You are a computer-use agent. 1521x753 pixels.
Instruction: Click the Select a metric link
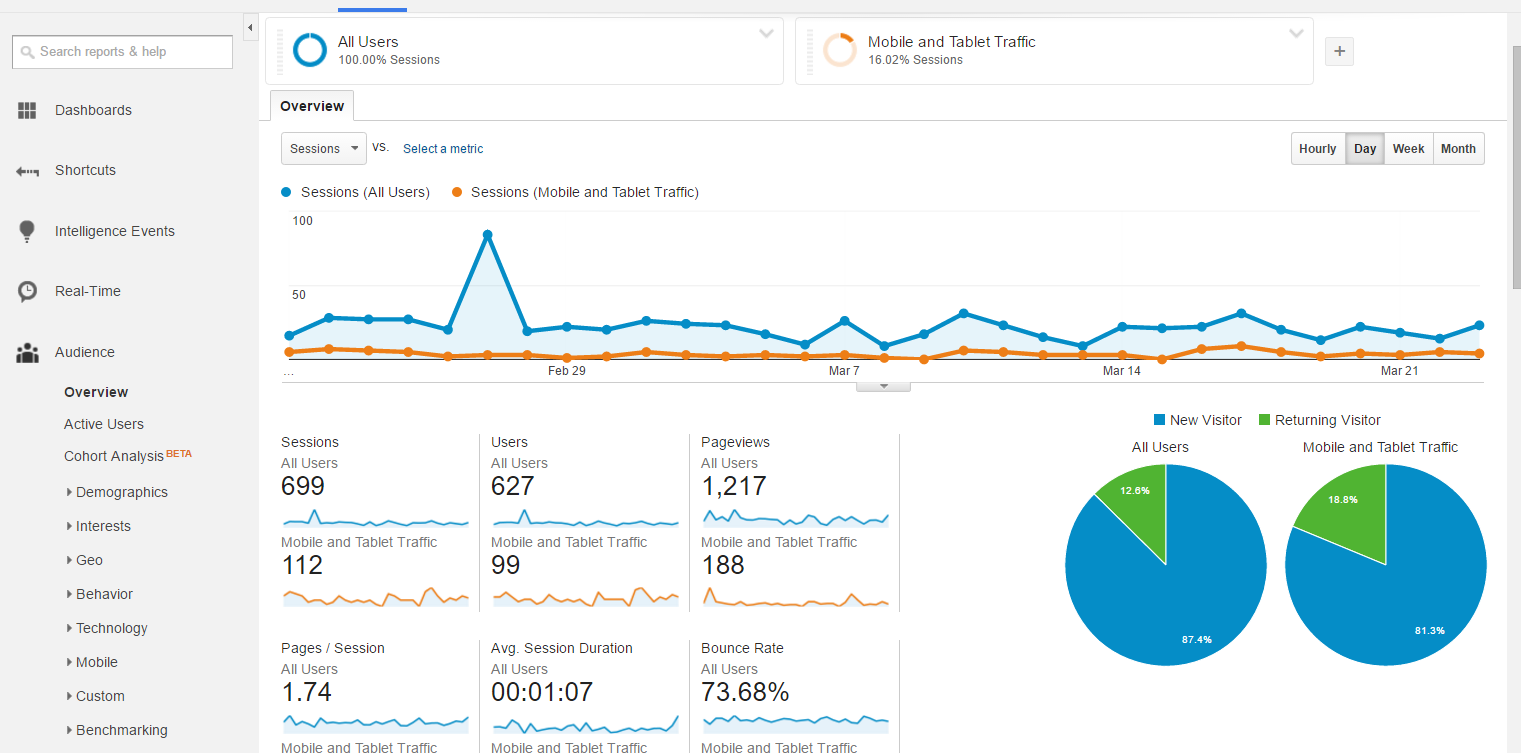click(443, 148)
